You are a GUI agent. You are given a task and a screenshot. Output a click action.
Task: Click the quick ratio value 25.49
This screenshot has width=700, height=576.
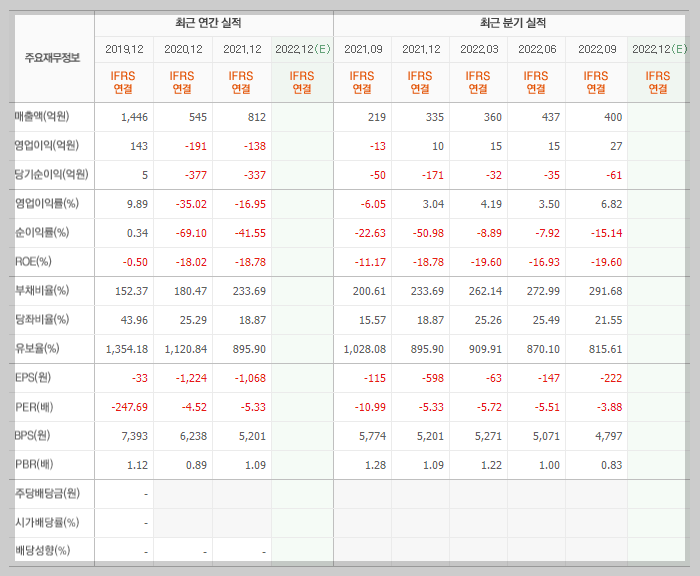tap(546, 321)
